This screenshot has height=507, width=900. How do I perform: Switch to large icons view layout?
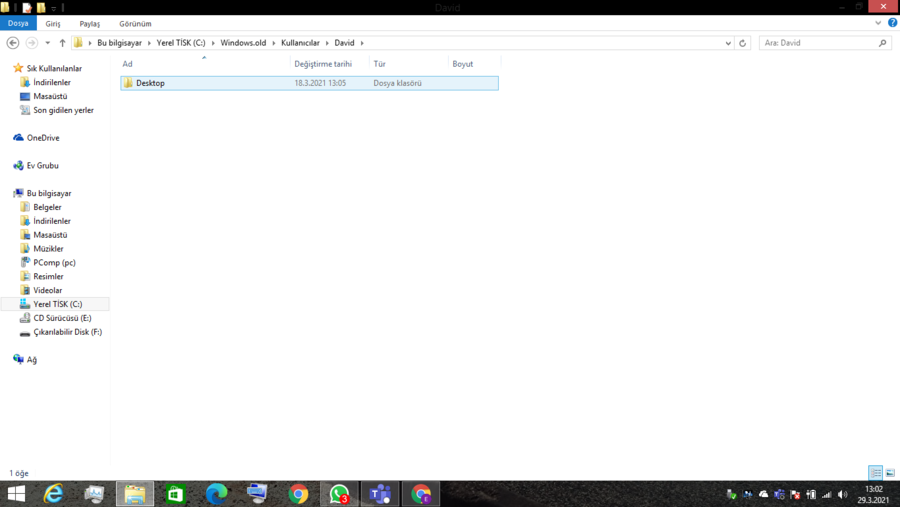click(x=890, y=473)
